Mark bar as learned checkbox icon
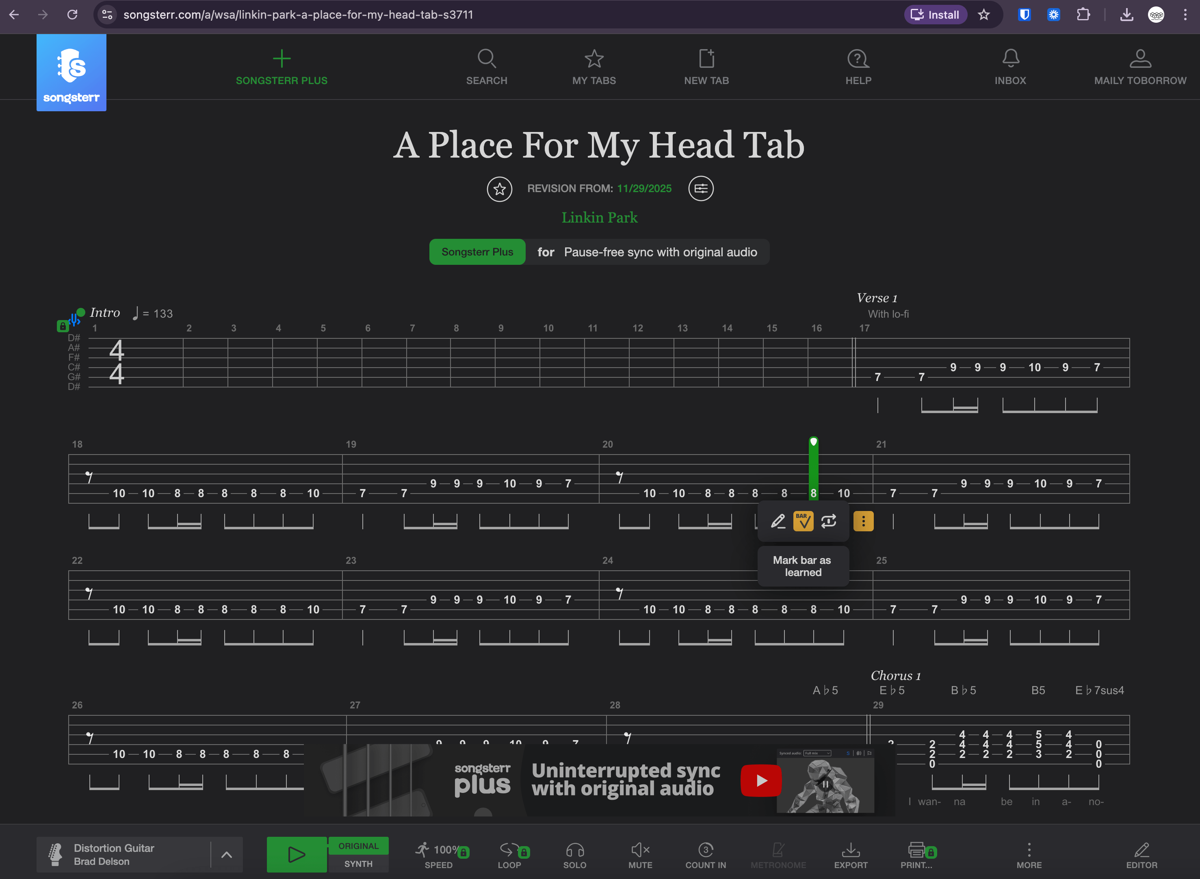This screenshot has height=879, width=1200. point(803,521)
